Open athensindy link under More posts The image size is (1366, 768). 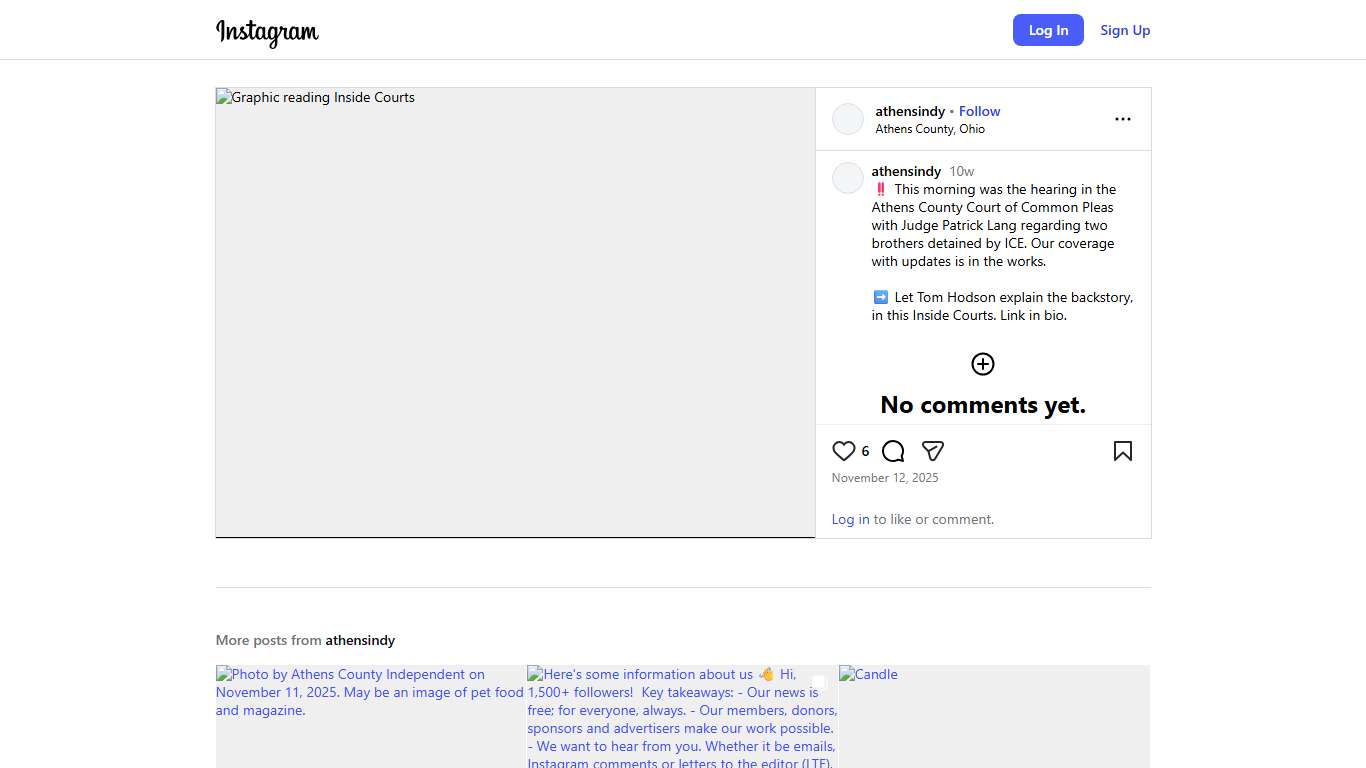(x=360, y=640)
